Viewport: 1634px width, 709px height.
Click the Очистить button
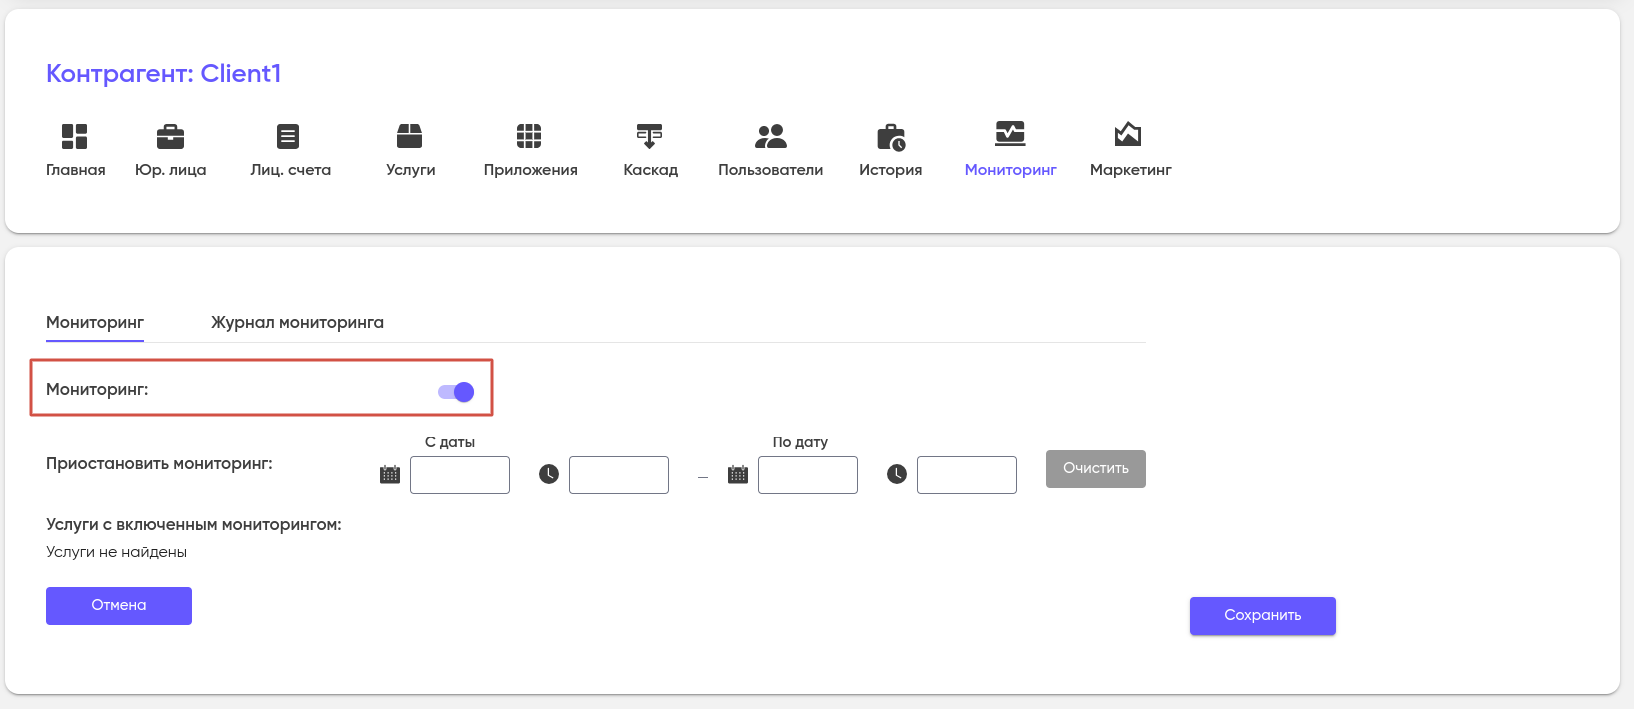tap(1096, 469)
